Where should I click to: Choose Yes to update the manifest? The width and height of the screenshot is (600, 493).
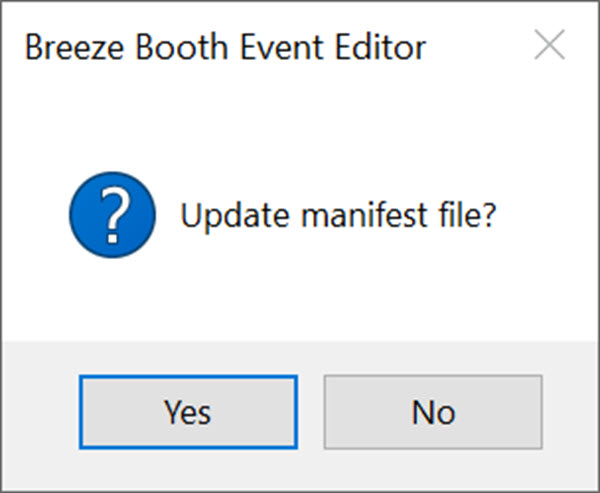click(x=188, y=412)
